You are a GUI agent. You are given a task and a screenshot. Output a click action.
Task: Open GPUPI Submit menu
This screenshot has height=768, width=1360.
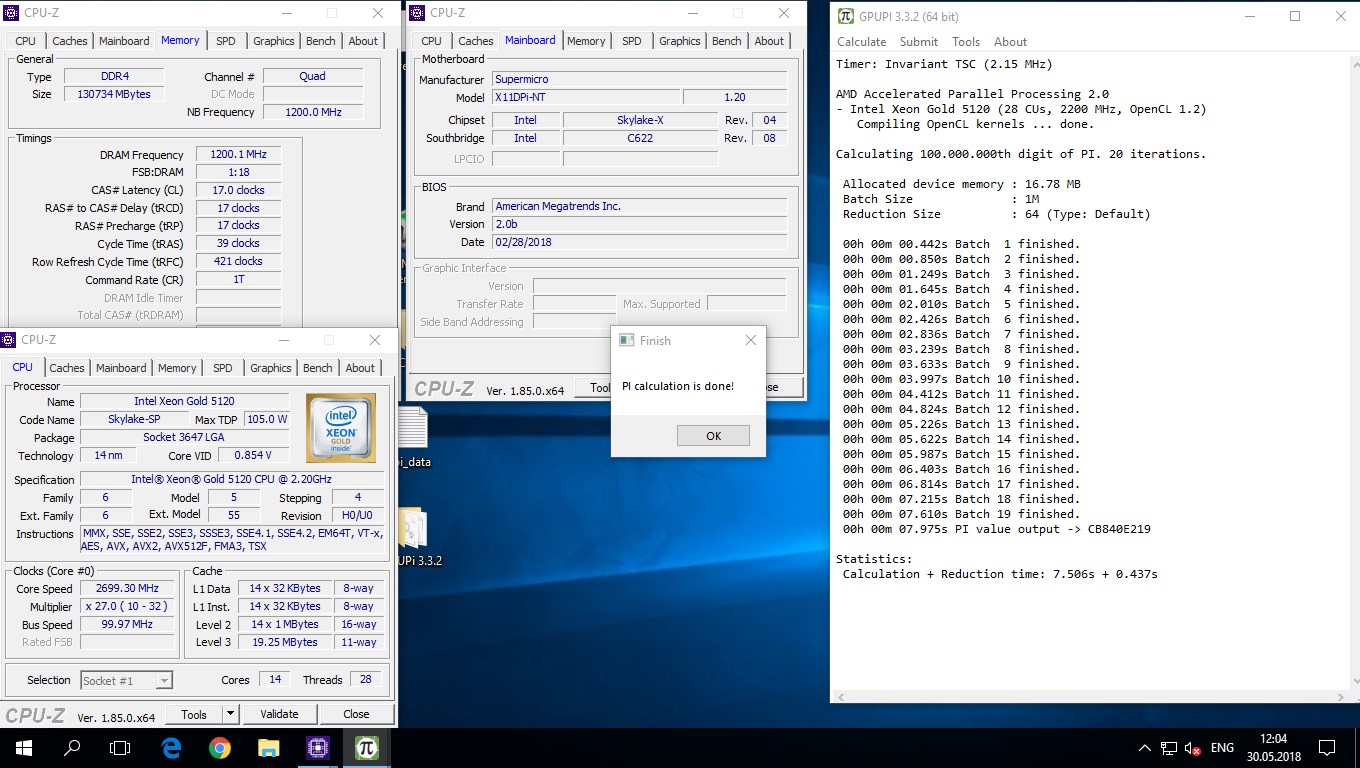(918, 42)
